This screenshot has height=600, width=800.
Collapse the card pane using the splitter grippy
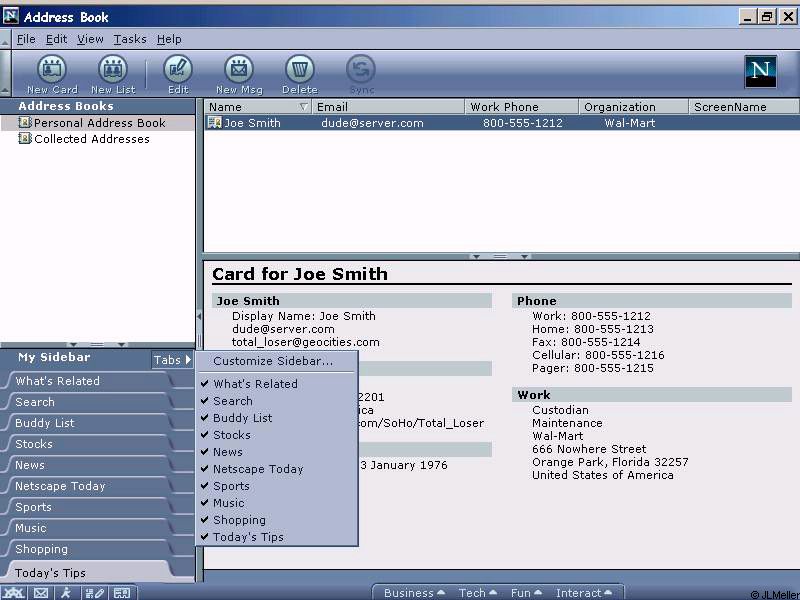coord(500,256)
